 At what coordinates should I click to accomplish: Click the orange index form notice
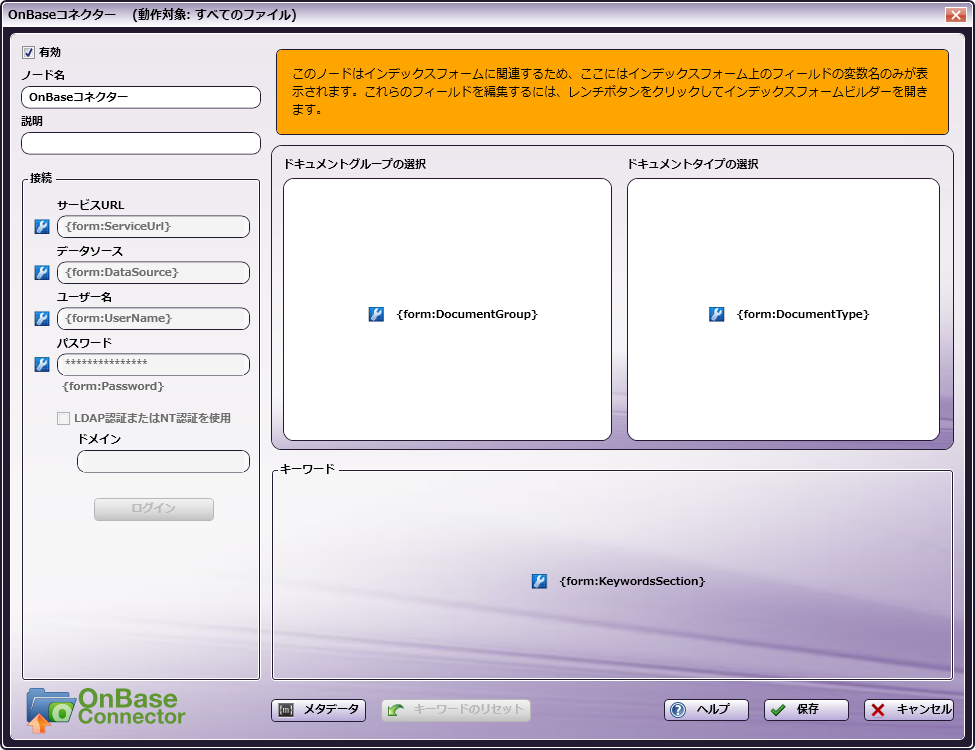click(612, 92)
